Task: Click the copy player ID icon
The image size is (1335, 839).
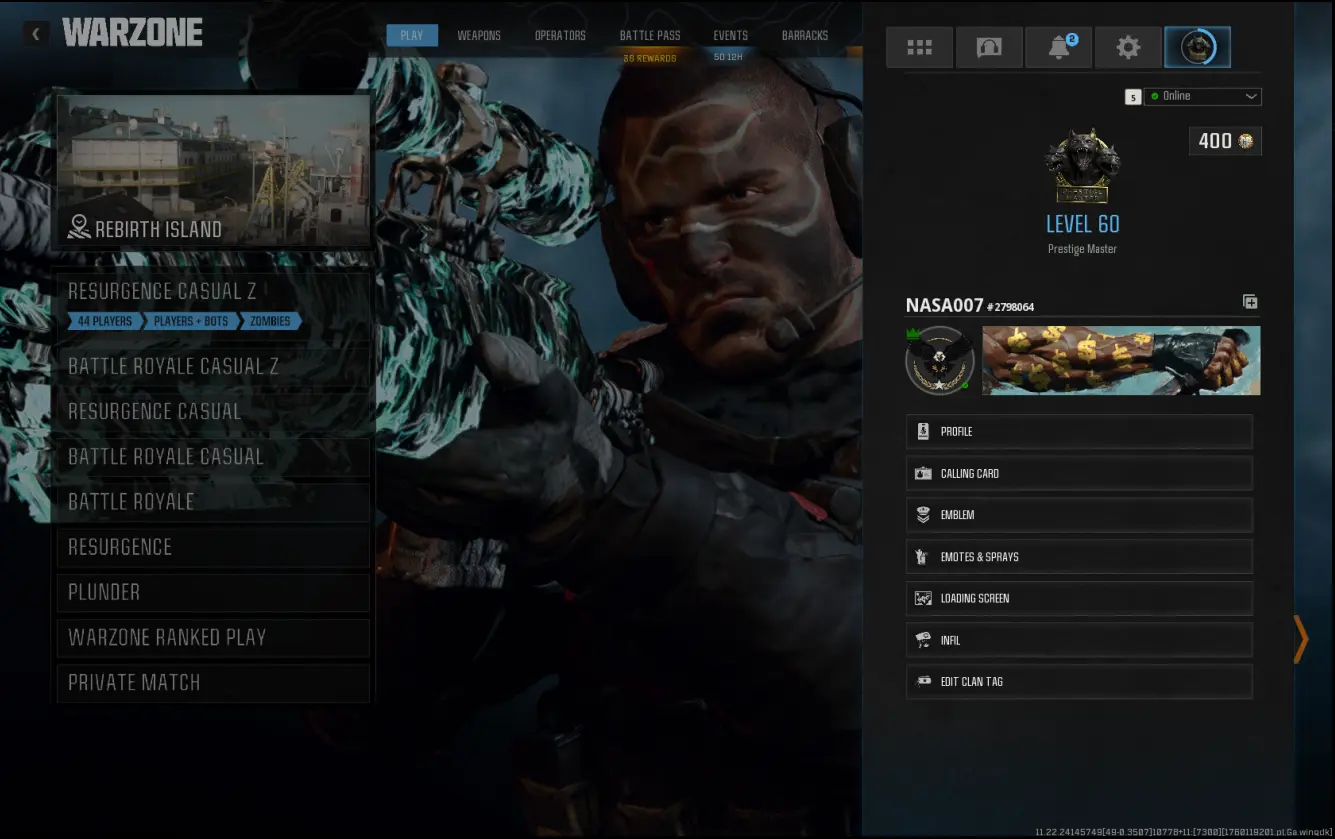Action: [x=1250, y=302]
